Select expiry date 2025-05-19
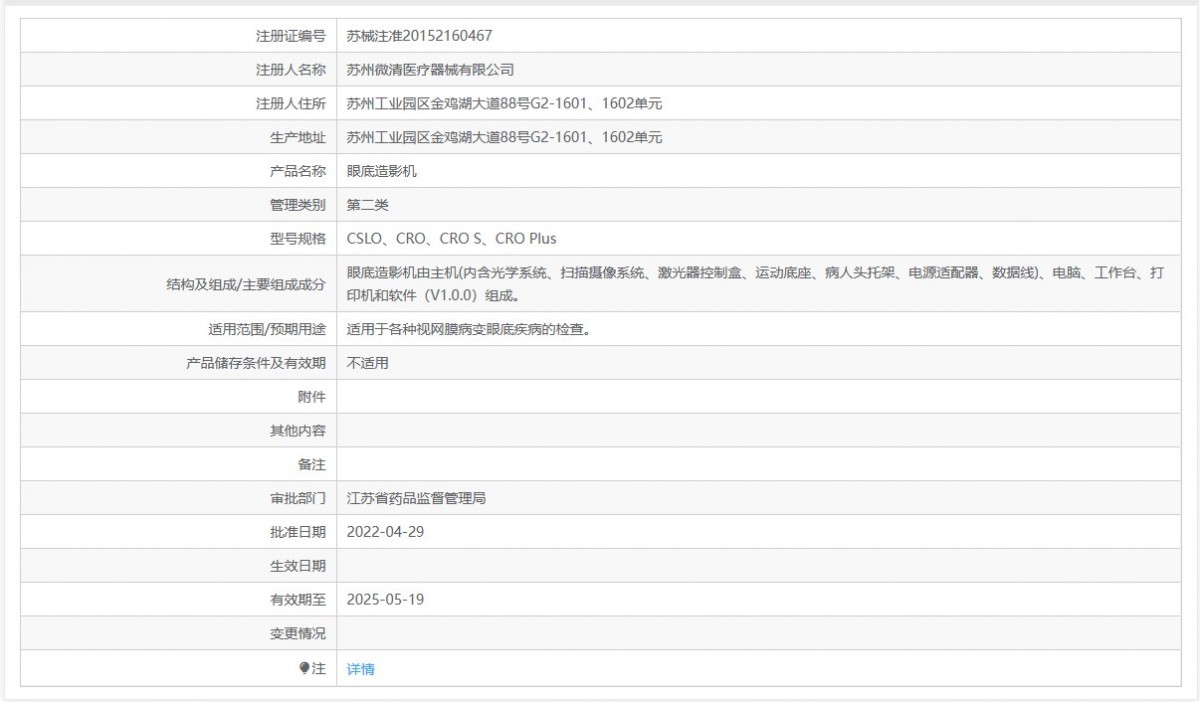 tap(385, 600)
